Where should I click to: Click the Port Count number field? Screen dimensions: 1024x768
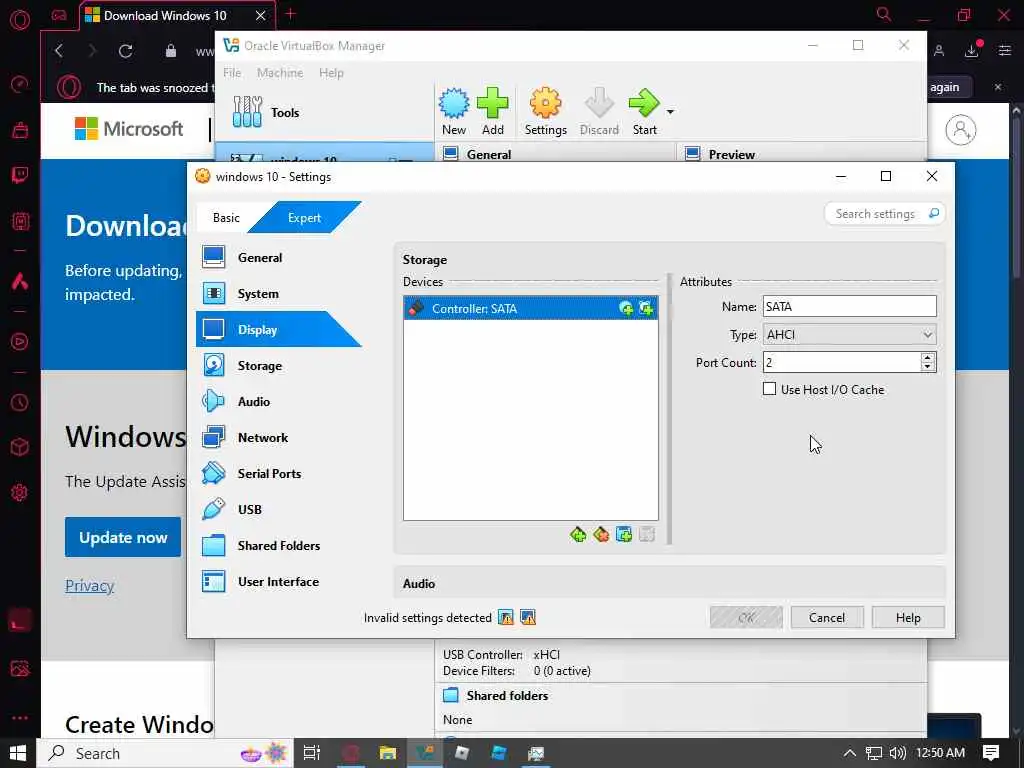841,362
